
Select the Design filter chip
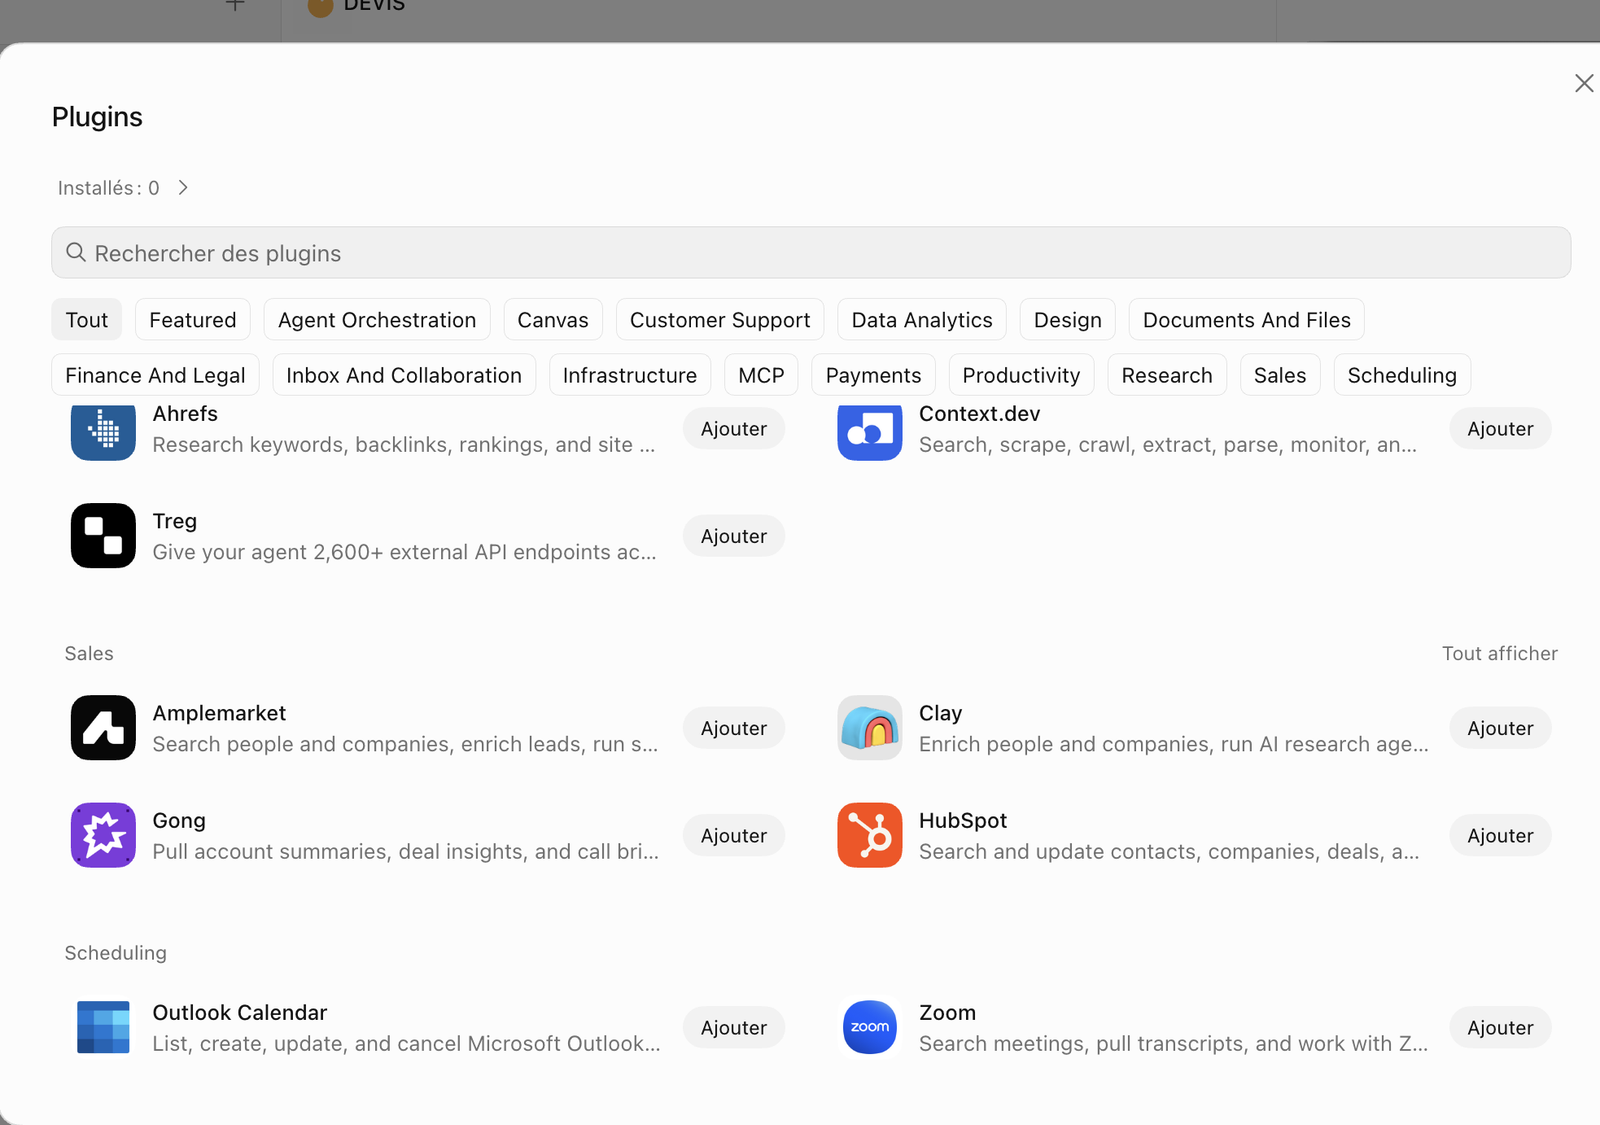click(x=1068, y=320)
